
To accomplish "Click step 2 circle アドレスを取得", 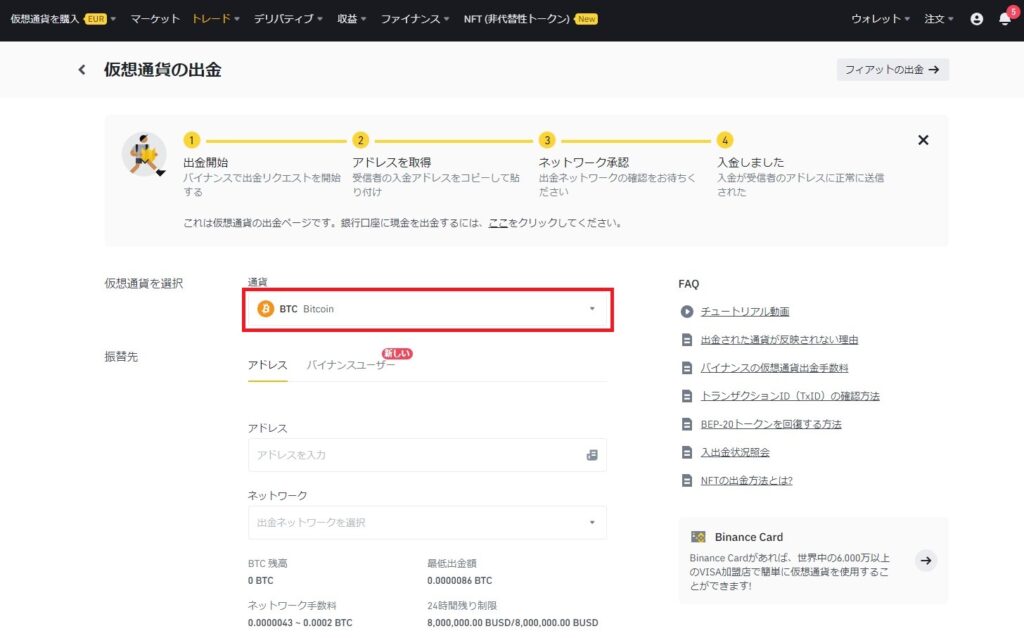I will 360,140.
